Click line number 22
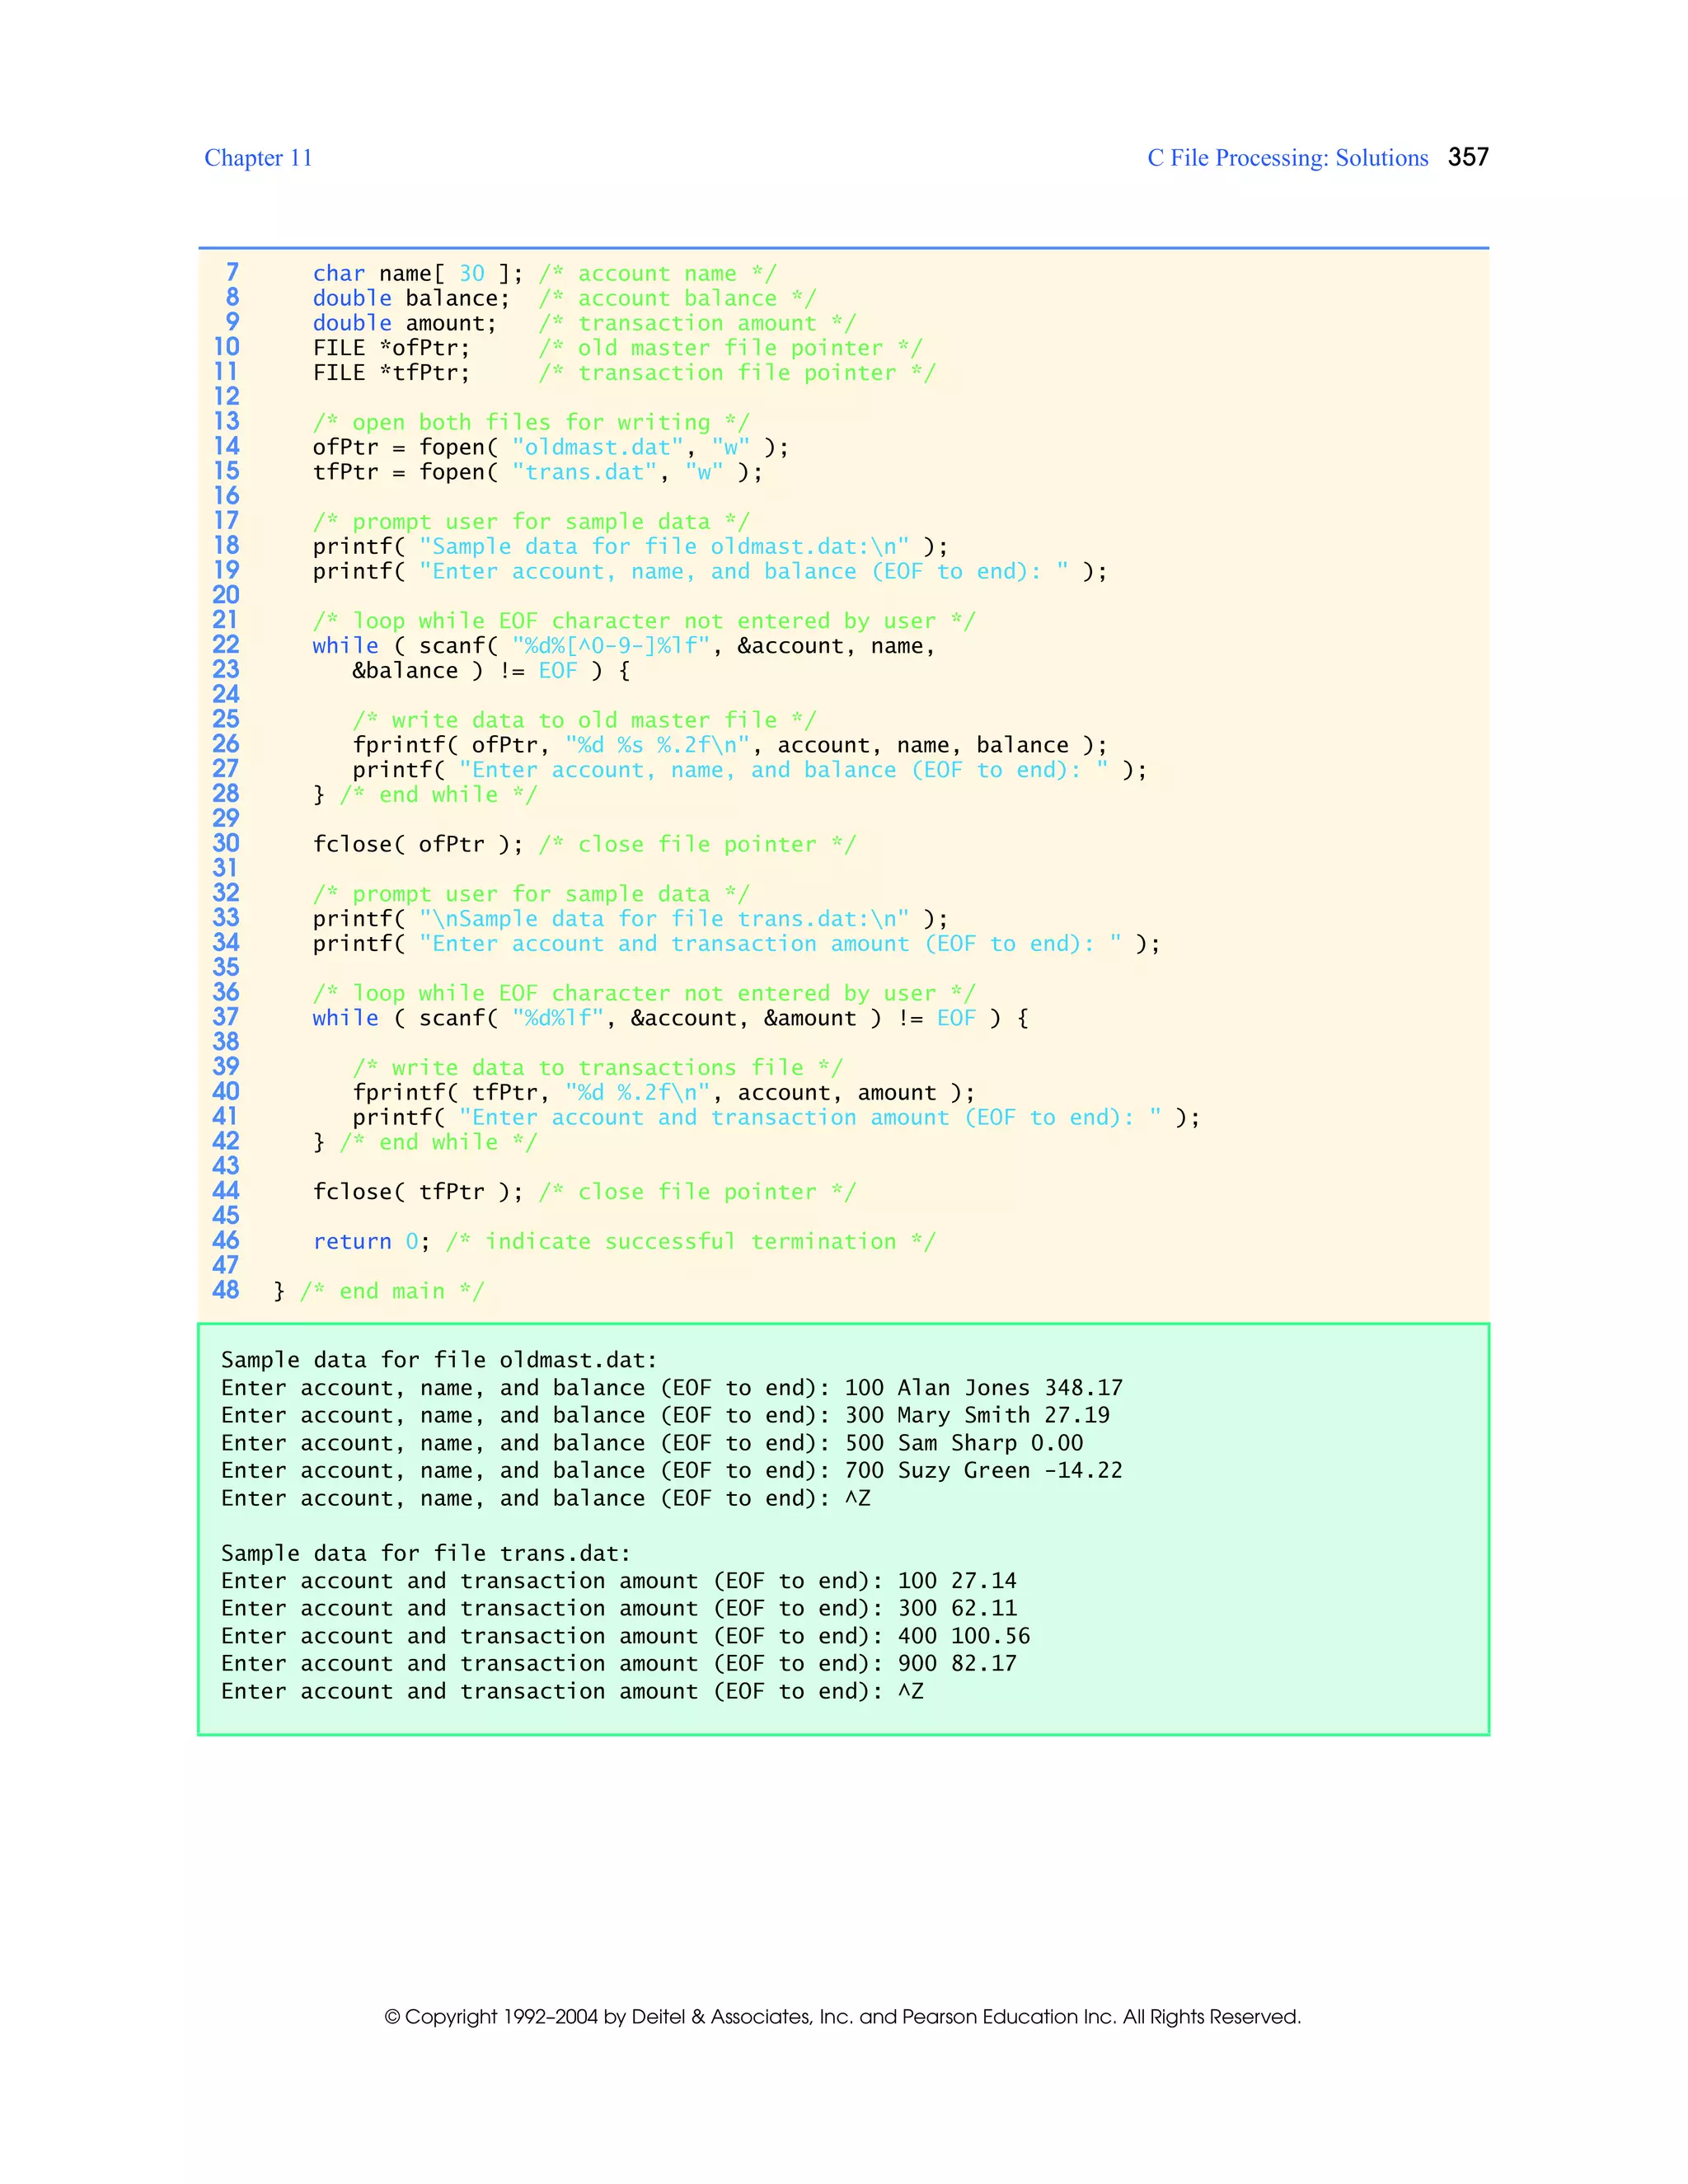1688x2184 pixels. tap(226, 645)
